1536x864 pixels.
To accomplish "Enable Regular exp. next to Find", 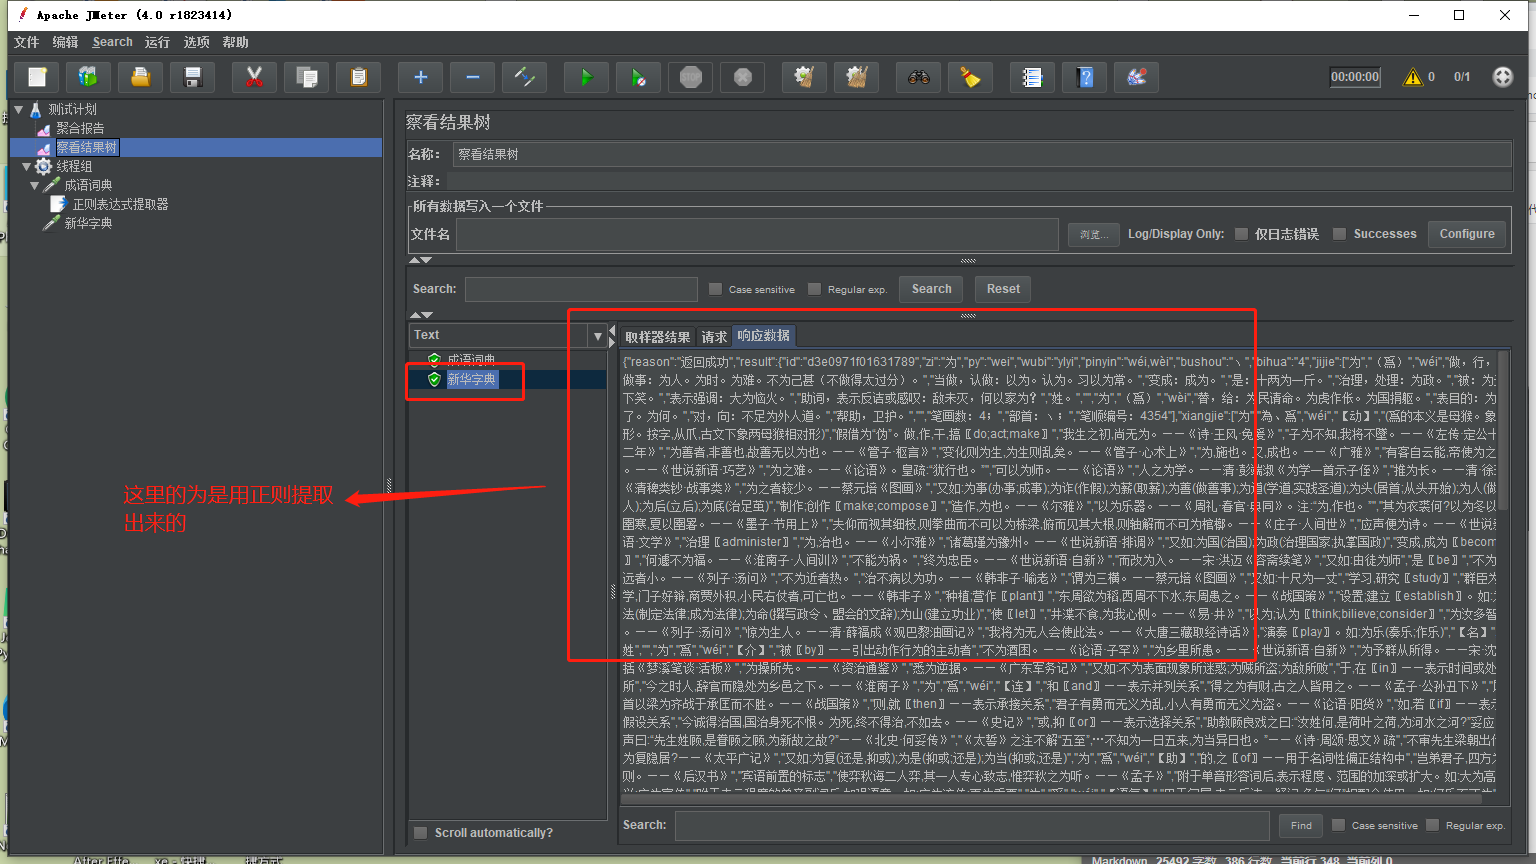I will point(1432,825).
